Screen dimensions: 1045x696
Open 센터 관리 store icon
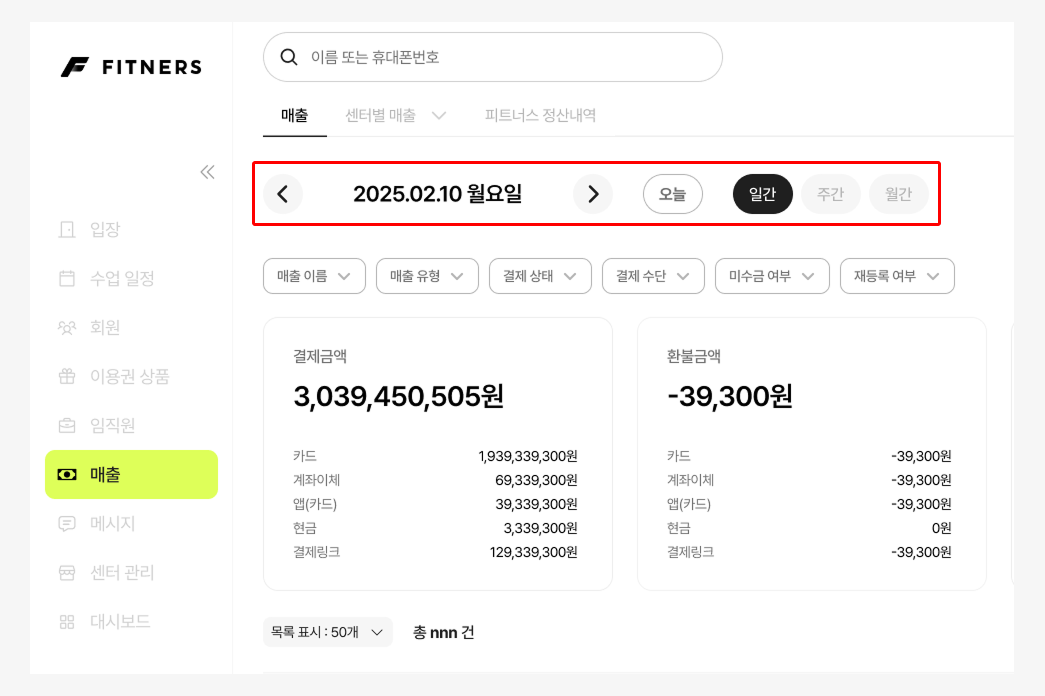point(67,573)
